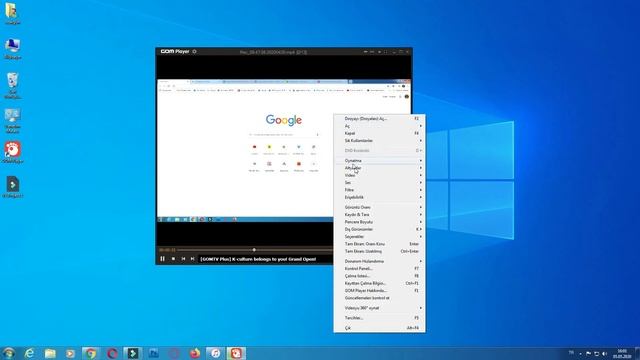
Task: Expand 'Seçenekler' submenu
Action: coord(380,237)
